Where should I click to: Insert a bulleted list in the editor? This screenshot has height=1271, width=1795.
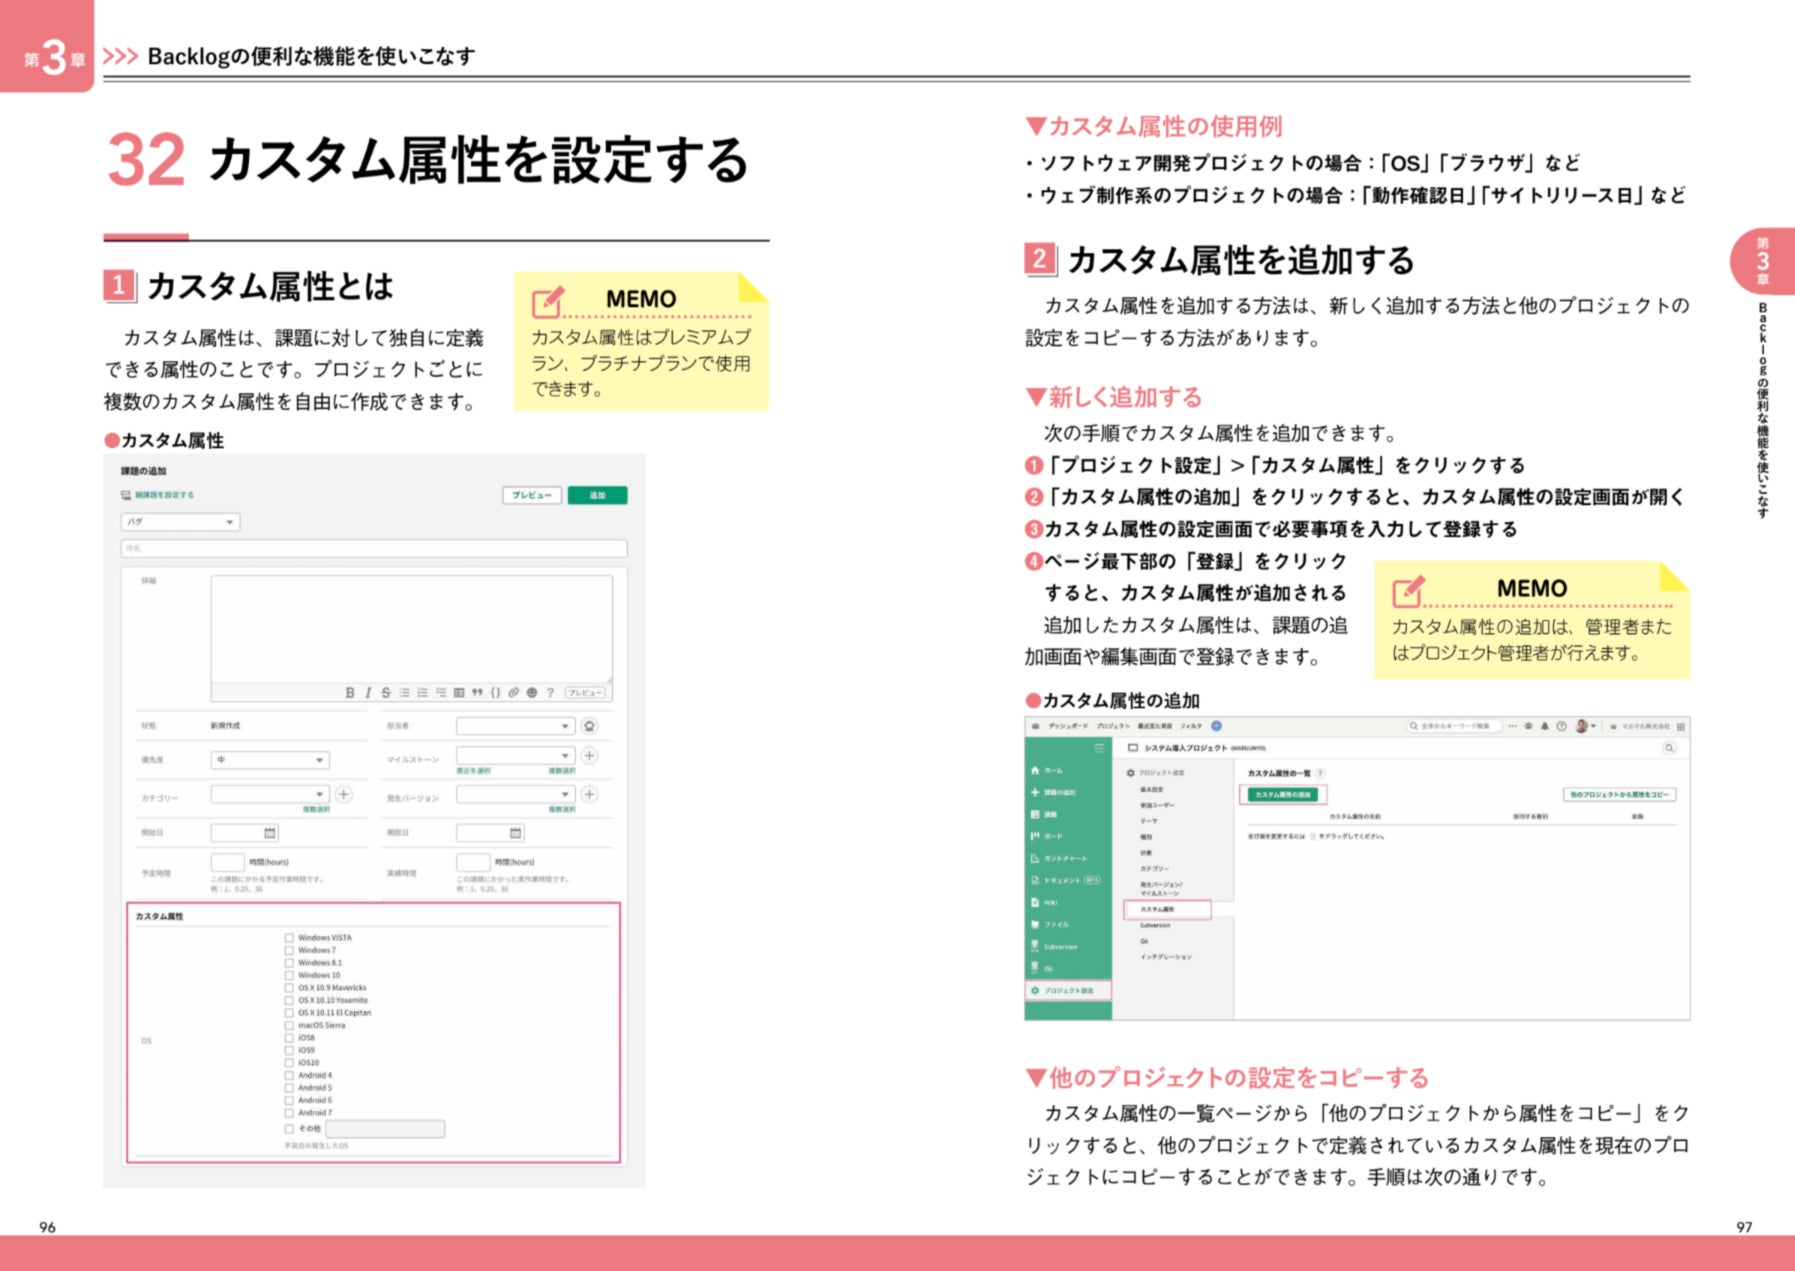(404, 692)
